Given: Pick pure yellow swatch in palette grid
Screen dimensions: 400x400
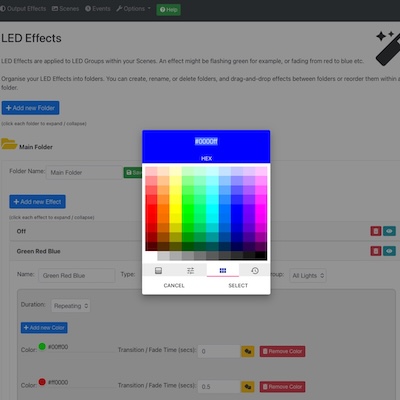Looking at the screenshot, I should click(176, 209).
